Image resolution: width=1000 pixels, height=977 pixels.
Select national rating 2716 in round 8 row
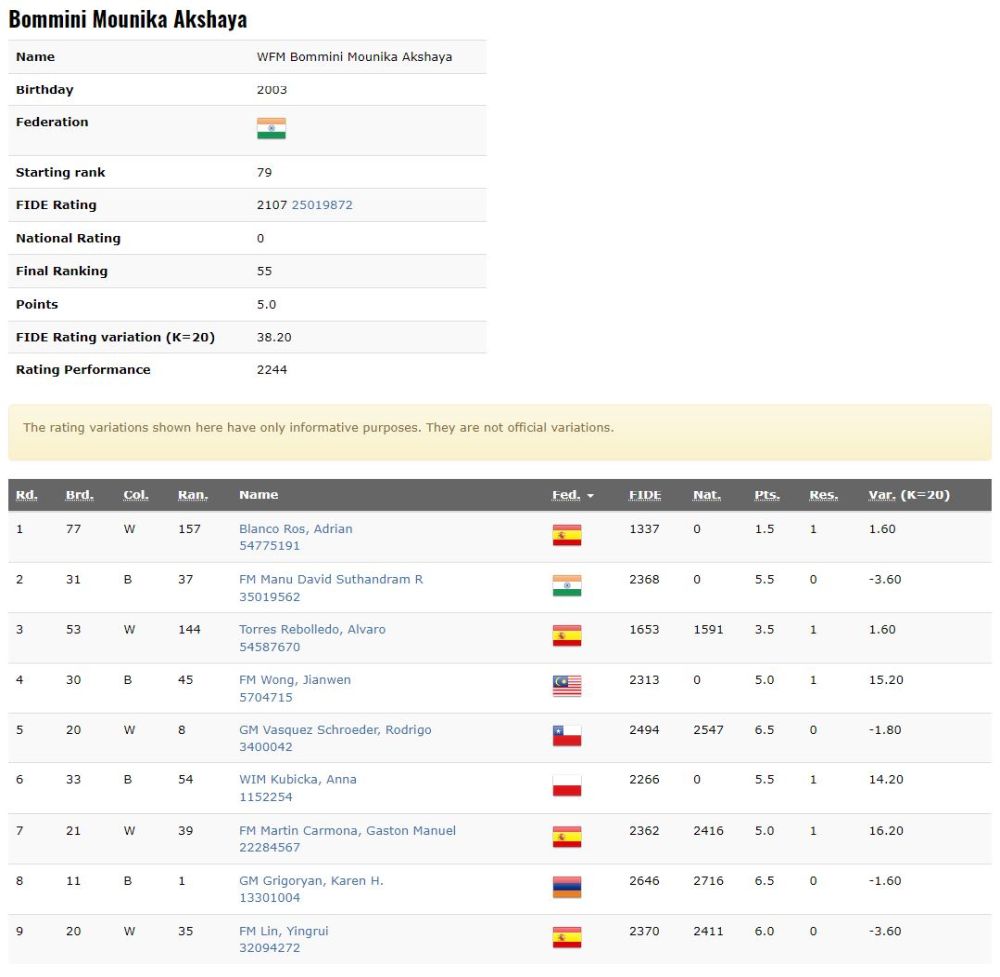[709, 881]
